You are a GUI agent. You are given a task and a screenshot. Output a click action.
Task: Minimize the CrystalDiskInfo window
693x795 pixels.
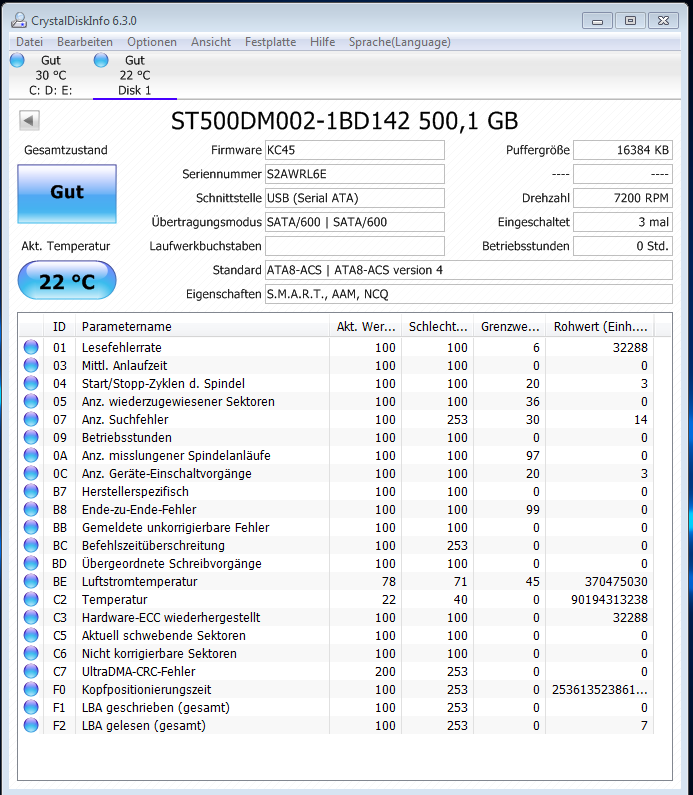pos(598,21)
